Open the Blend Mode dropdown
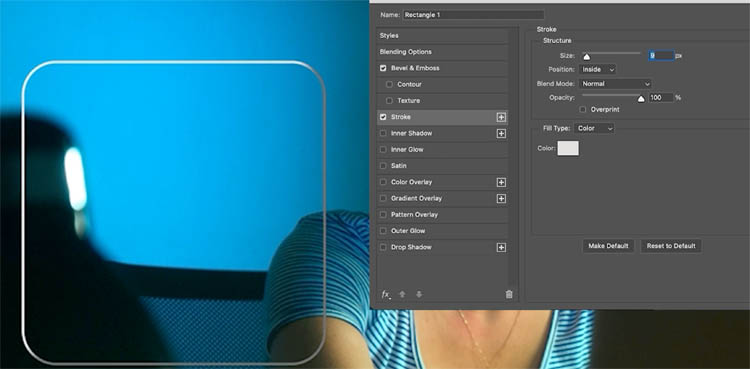 tap(616, 84)
